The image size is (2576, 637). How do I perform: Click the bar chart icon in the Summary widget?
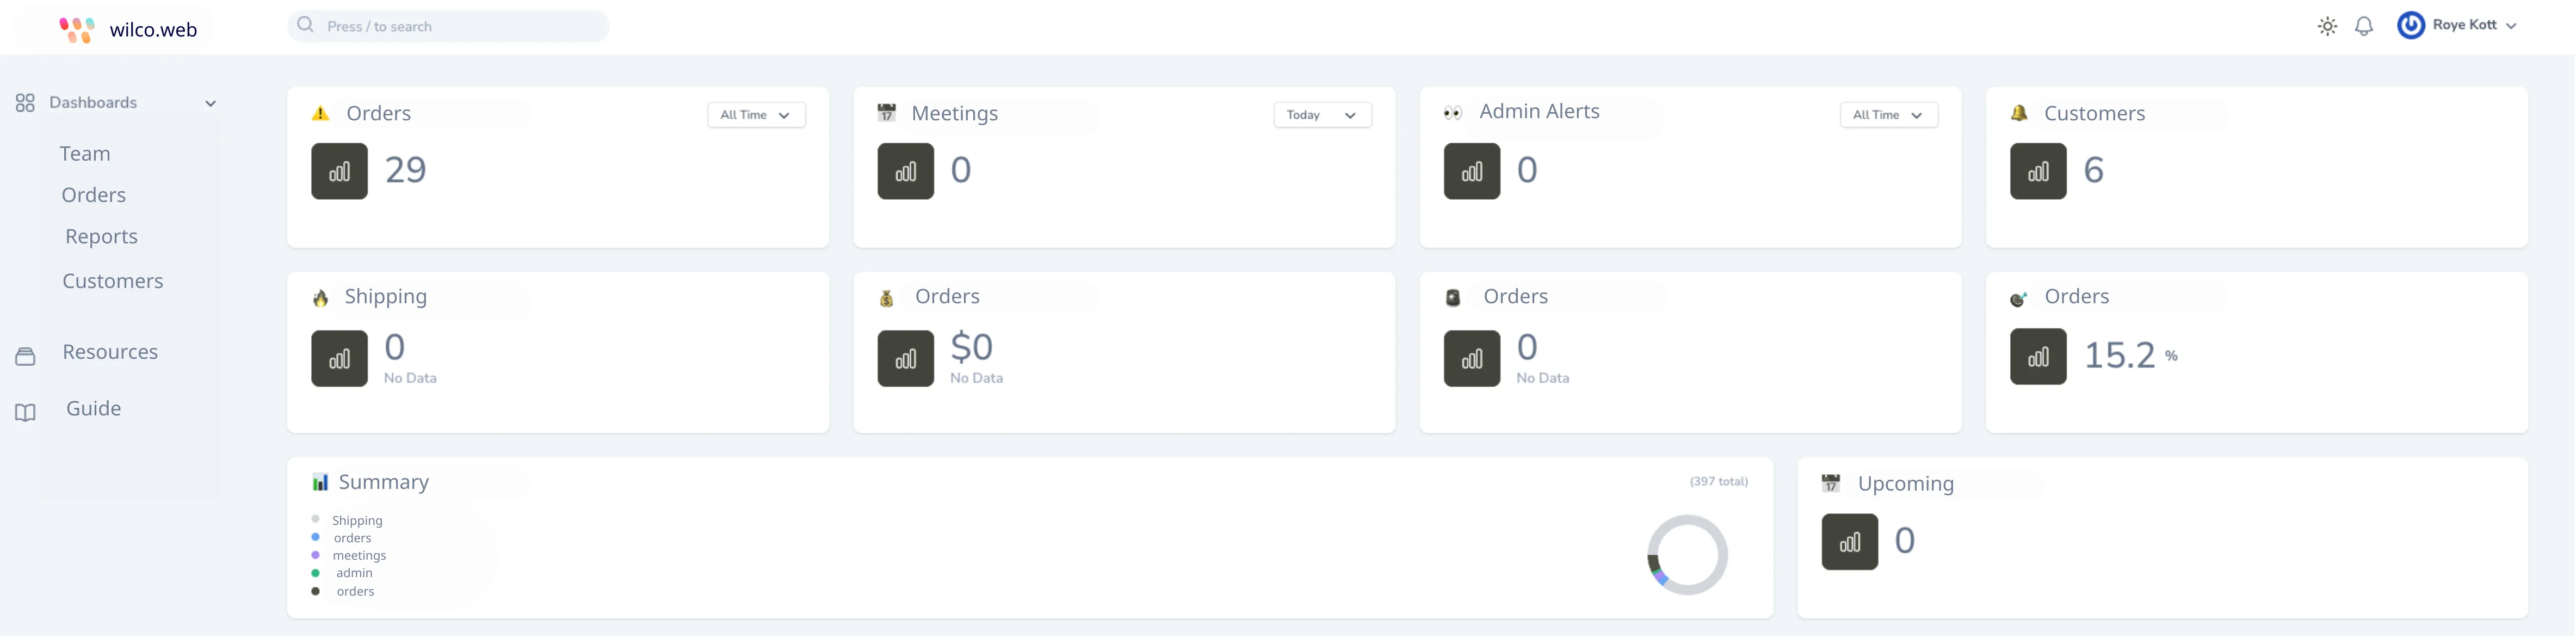point(320,481)
